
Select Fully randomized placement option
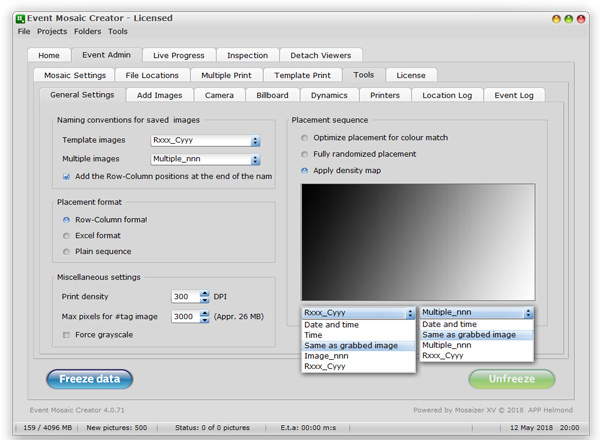pos(305,154)
